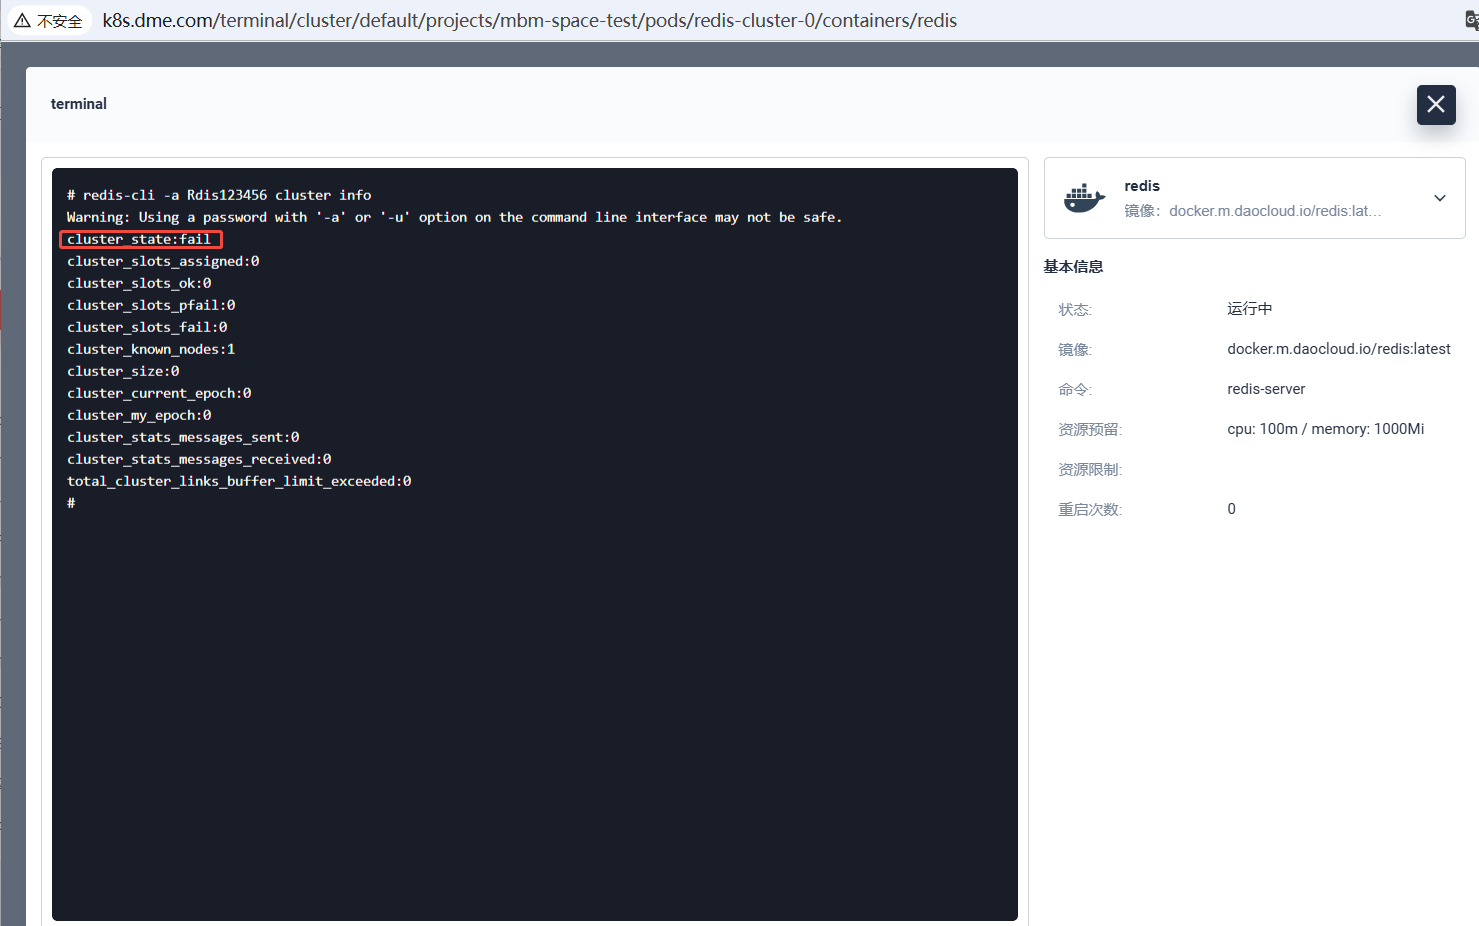Click the password warning message line
The height and width of the screenshot is (926, 1479).
454,217
